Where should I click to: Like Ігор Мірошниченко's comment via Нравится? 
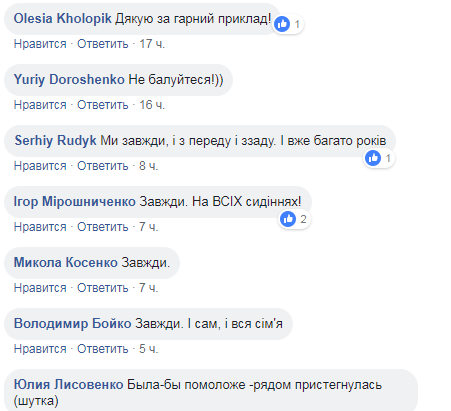click(40, 227)
